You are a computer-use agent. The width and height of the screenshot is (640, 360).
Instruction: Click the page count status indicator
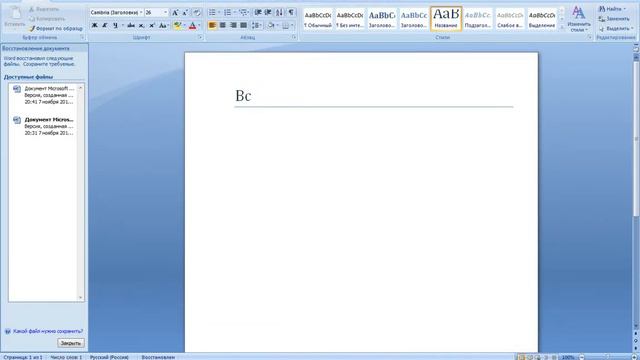[x=22, y=357]
